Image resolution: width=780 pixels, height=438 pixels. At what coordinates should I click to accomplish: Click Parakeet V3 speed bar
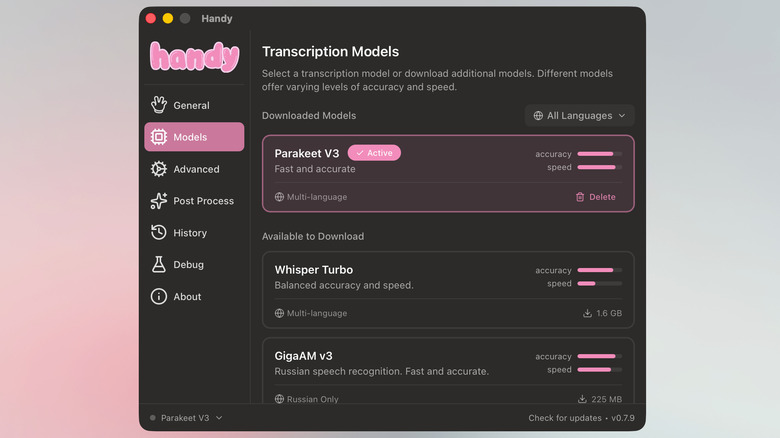point(599,167)
